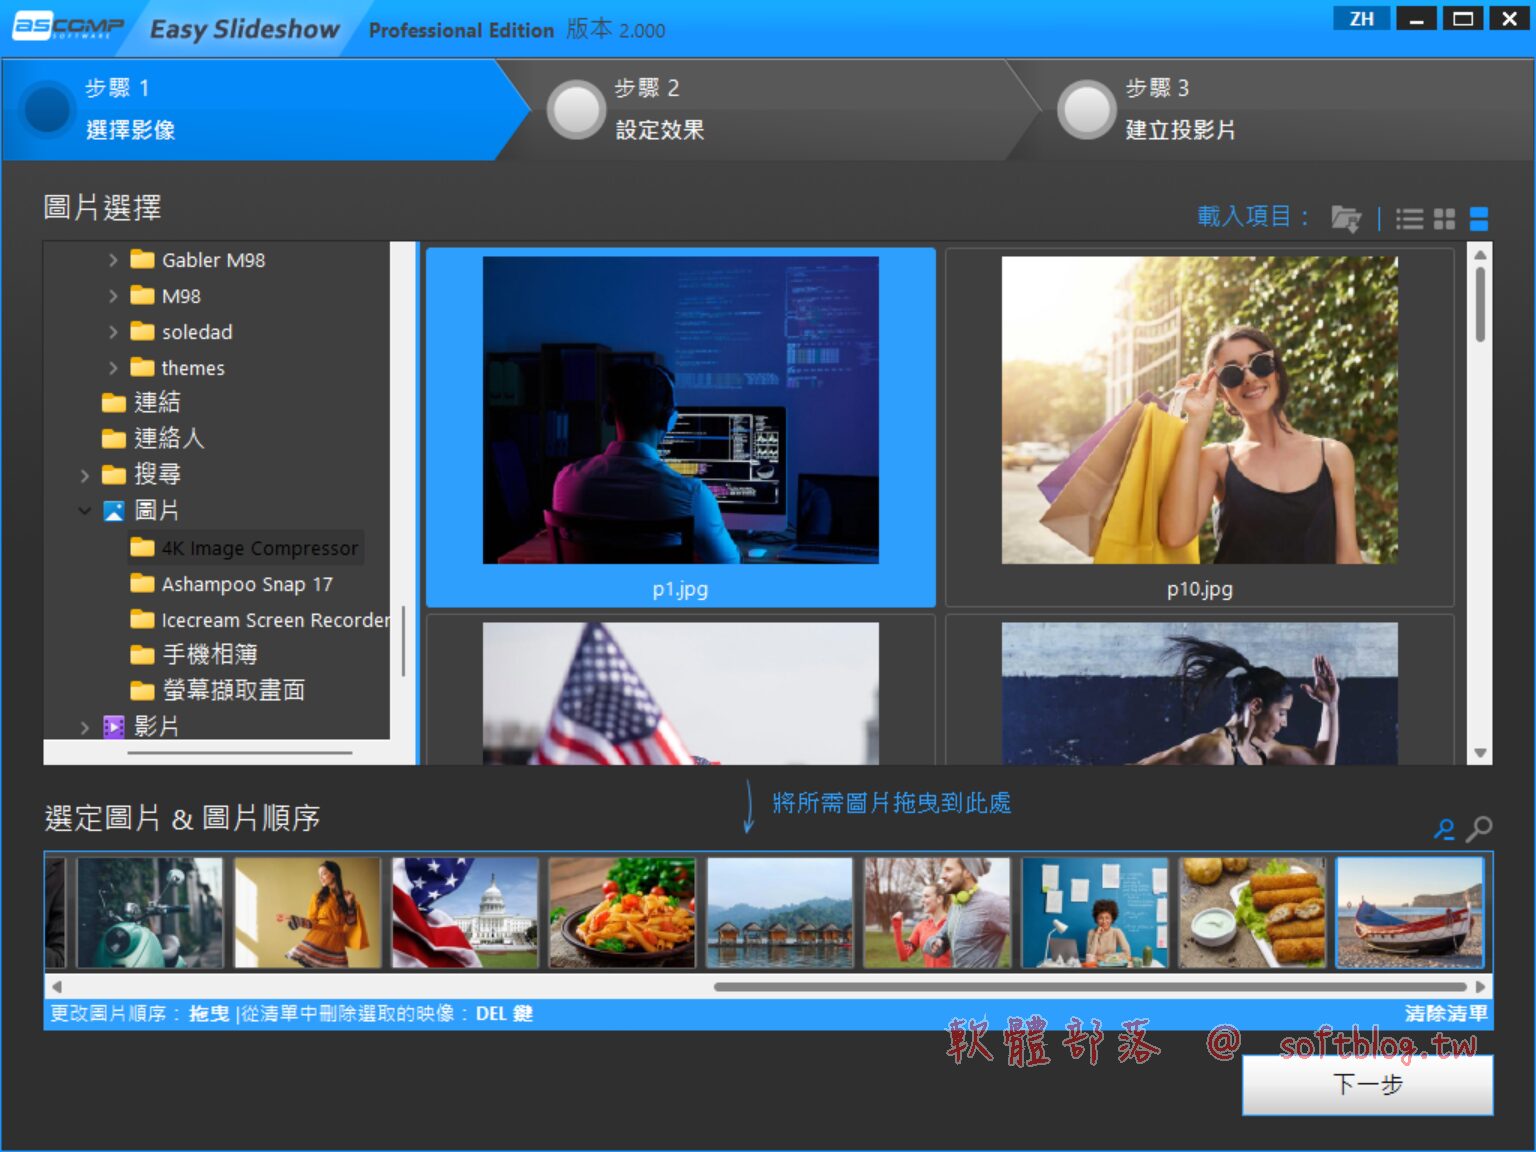
Task: Switch image browser to list view
Action: [1409, 218]
